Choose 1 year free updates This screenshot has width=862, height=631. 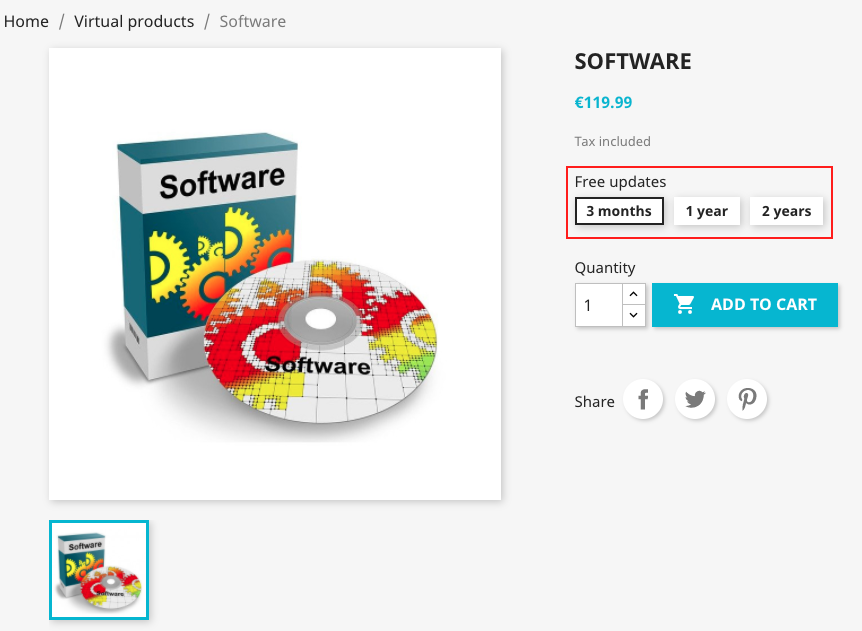pyautogui.click(x=707, y=211)
